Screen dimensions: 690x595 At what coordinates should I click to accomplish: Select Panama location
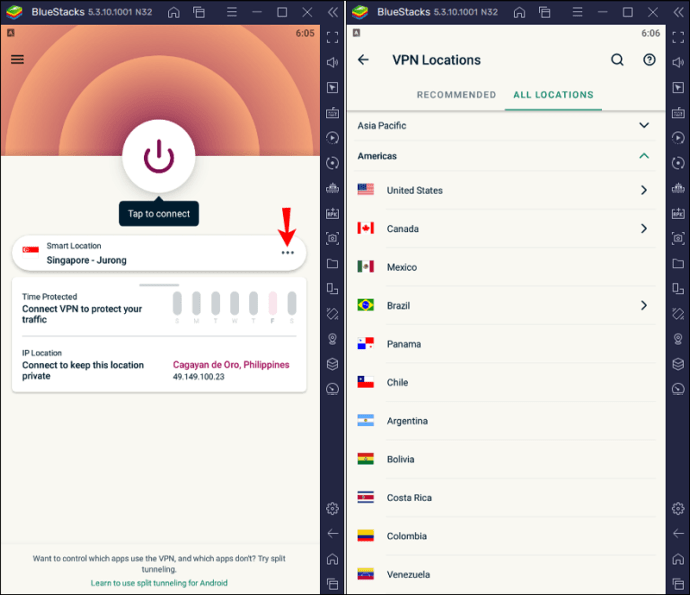point(504,344)
